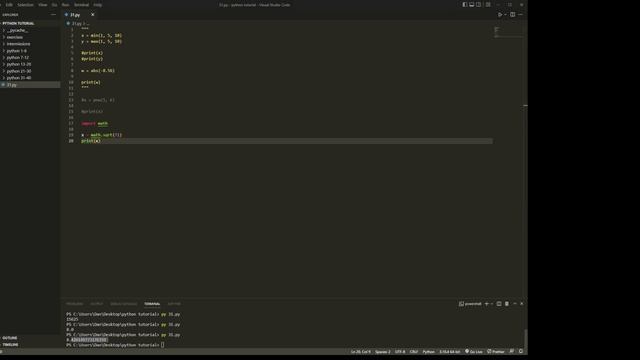Viewport: 640px width, 360px height.
Task: Switch to the Output panel tab
Action: 97,304
